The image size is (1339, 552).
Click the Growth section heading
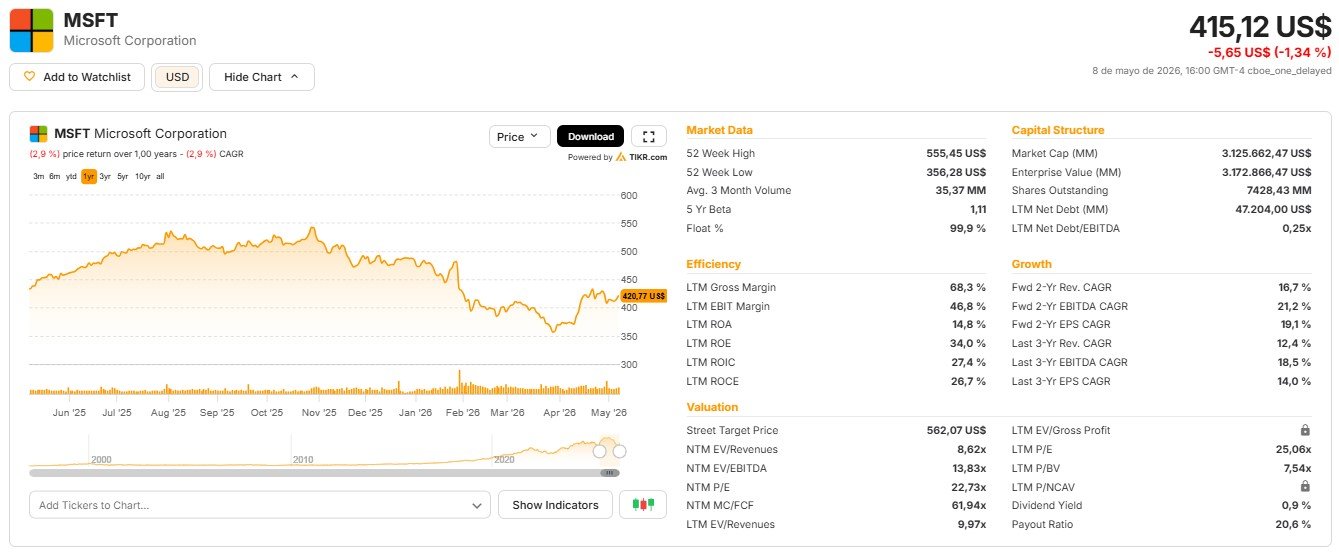point(1031,264)
